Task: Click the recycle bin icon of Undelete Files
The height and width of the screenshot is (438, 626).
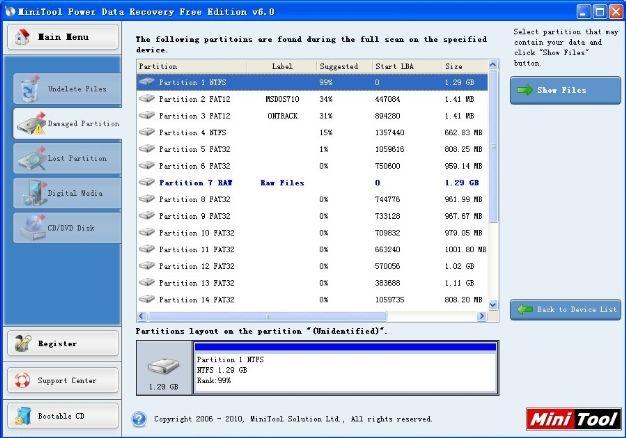Action: point(29,89)
